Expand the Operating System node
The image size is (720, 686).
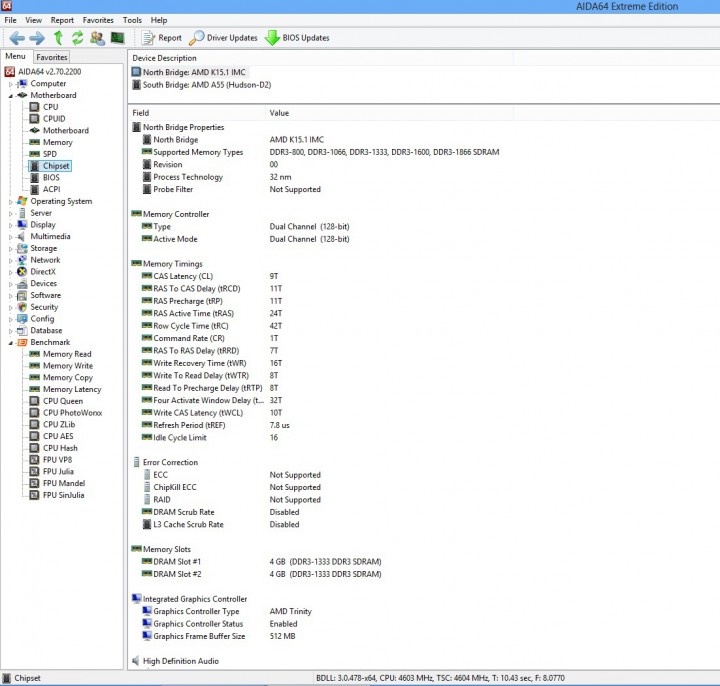pyautogui.click(x=11, y=202)
